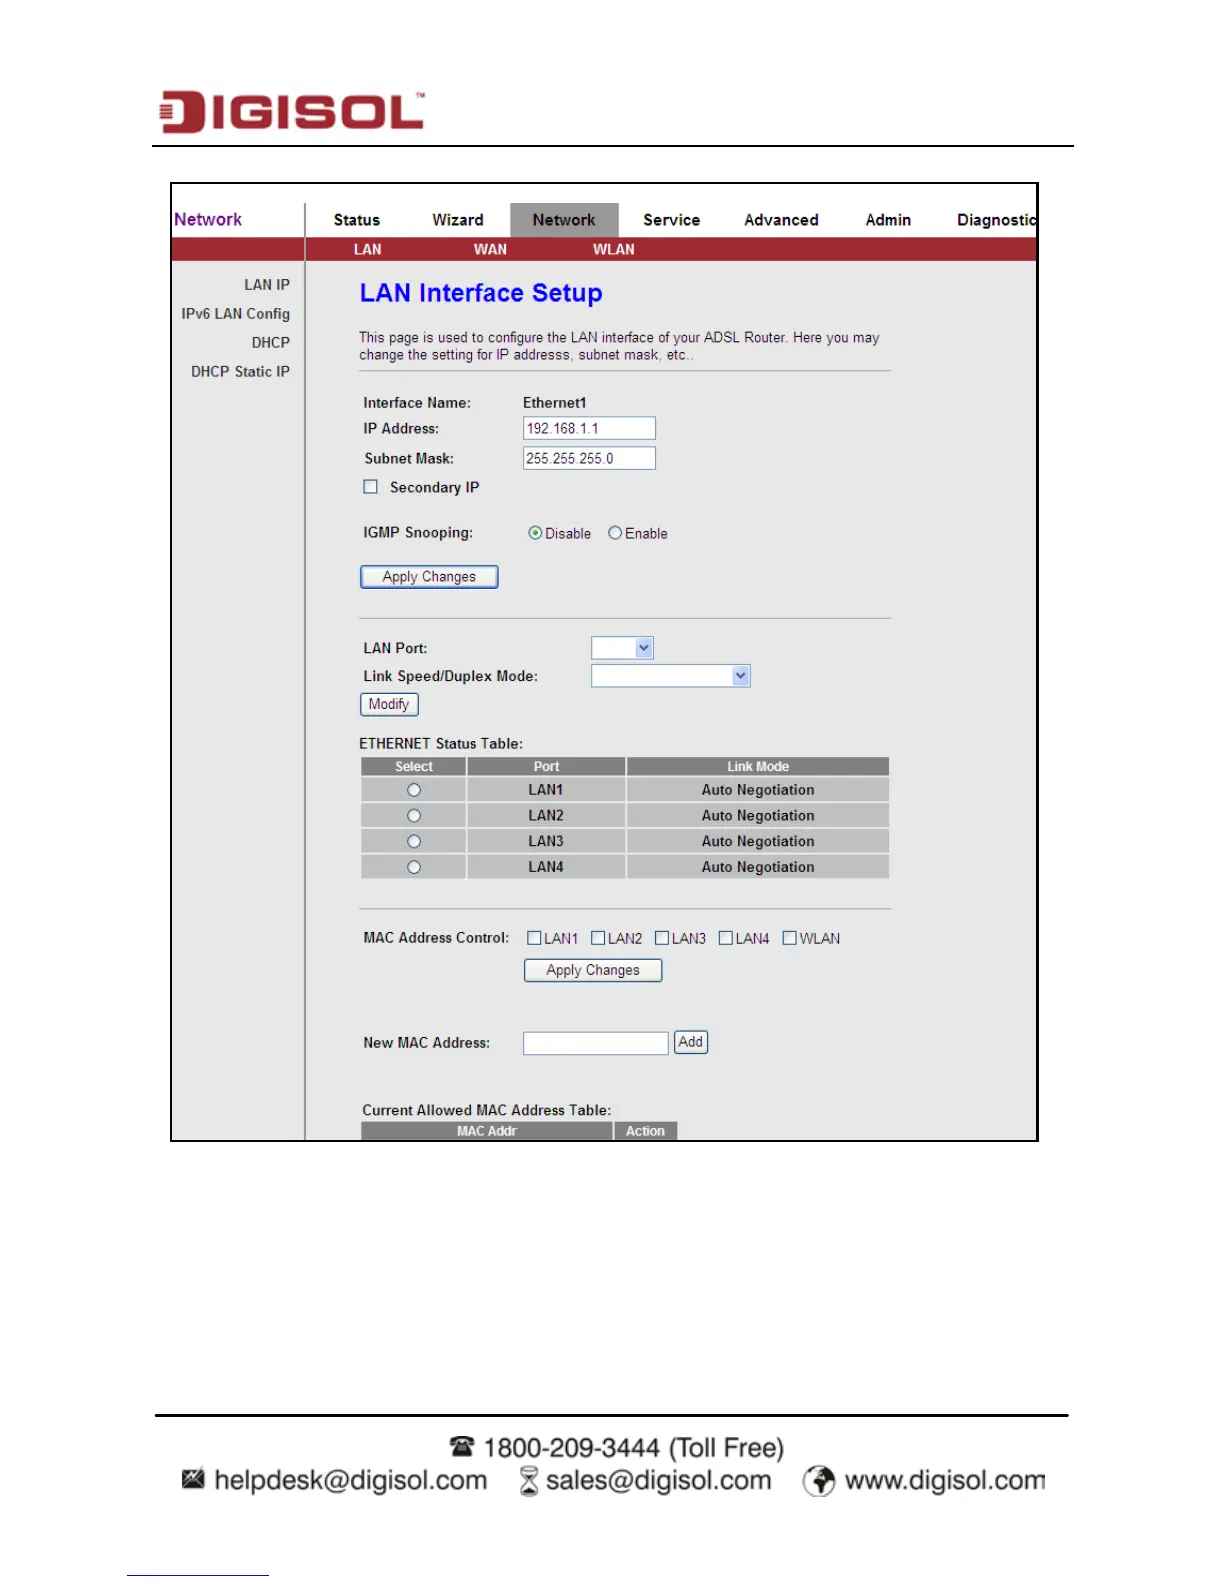Click the hourglass icon beside sales email
Screen dimensions: 1224x1584
[x=529, y=1481]
